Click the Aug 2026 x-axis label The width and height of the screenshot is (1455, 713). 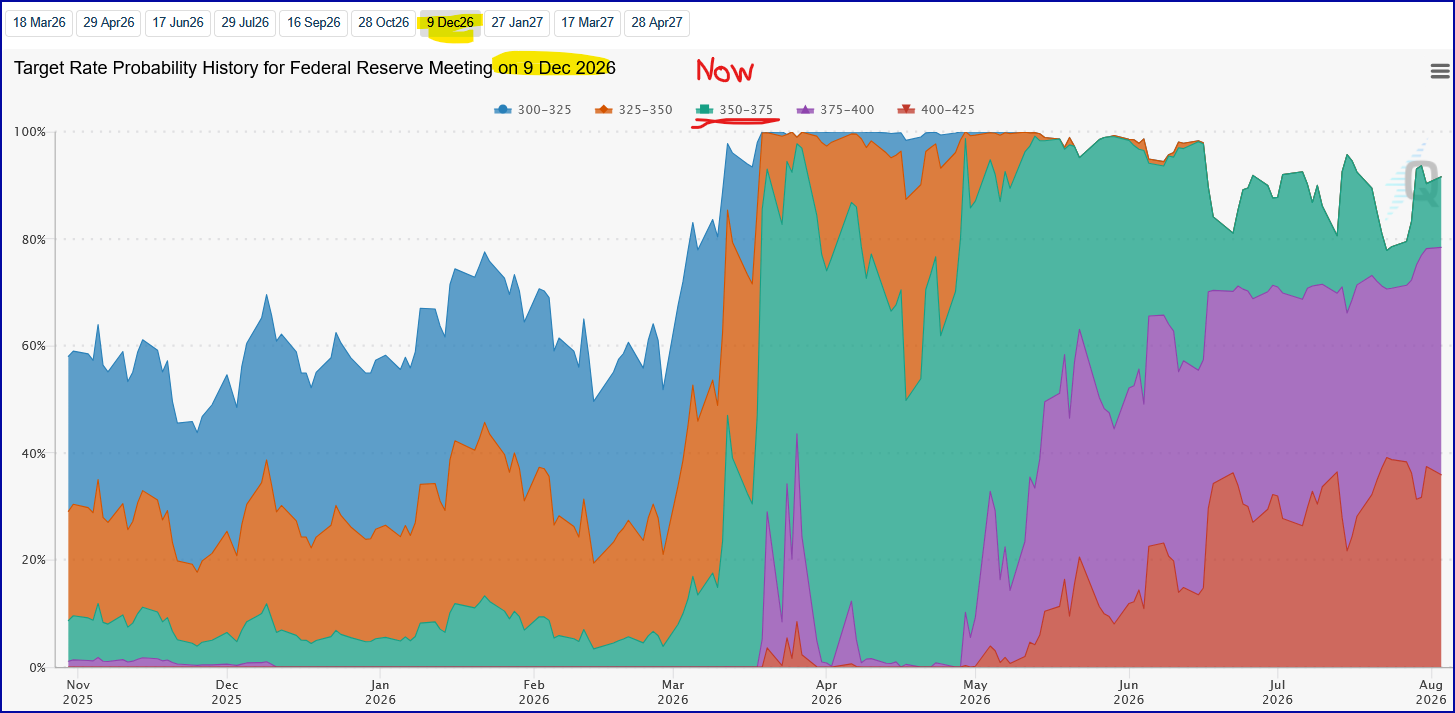pos(1430,692)
